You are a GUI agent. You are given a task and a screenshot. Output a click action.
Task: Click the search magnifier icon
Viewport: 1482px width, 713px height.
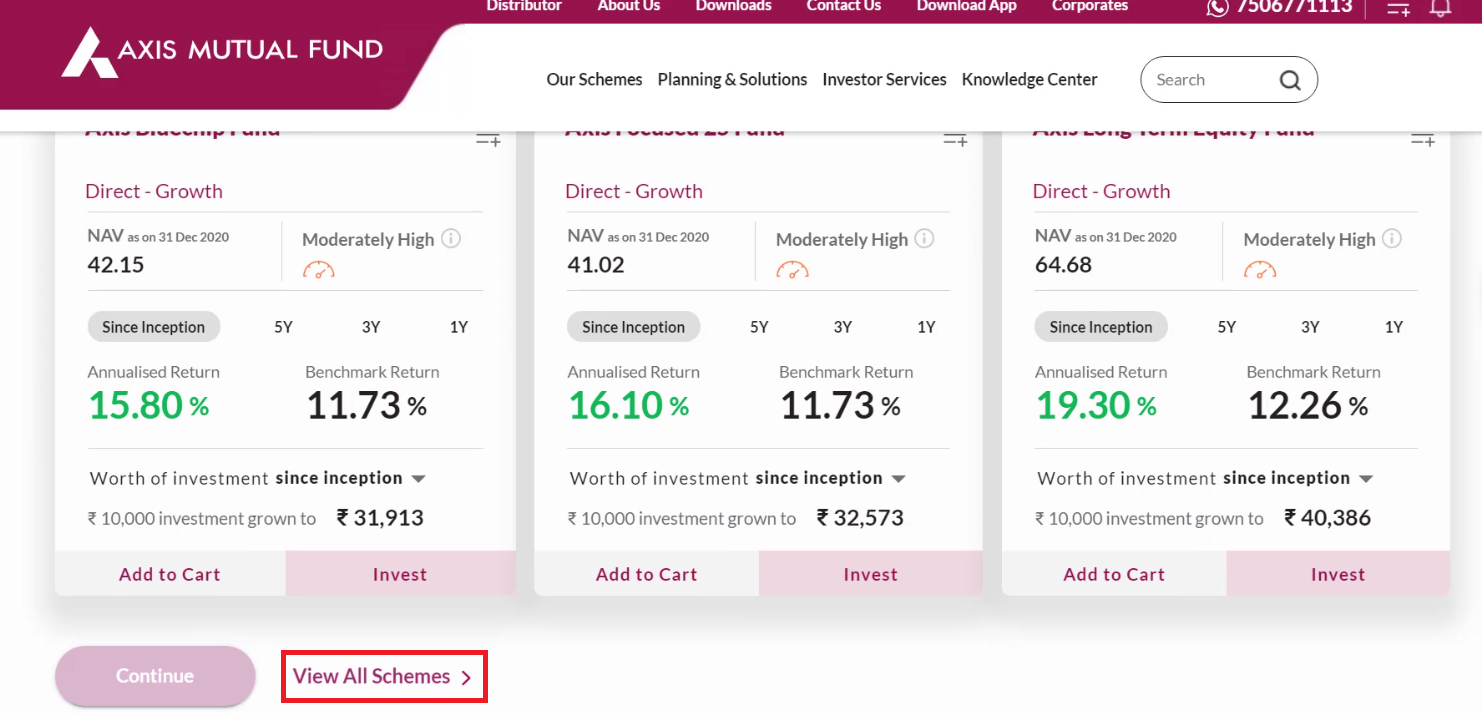click(x=1290, y=79)
